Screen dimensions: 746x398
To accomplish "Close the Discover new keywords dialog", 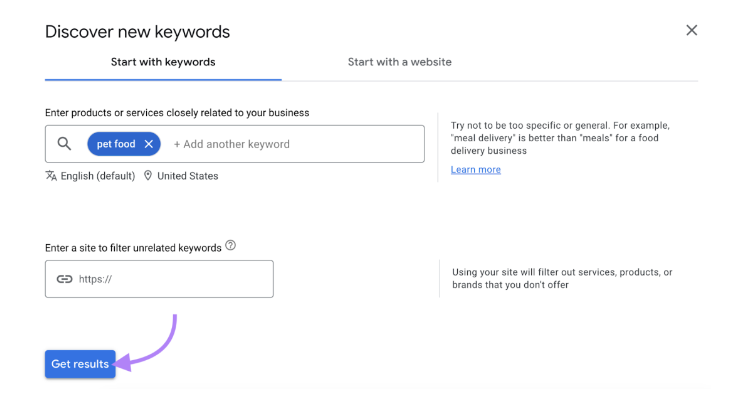I will [691, 30].
